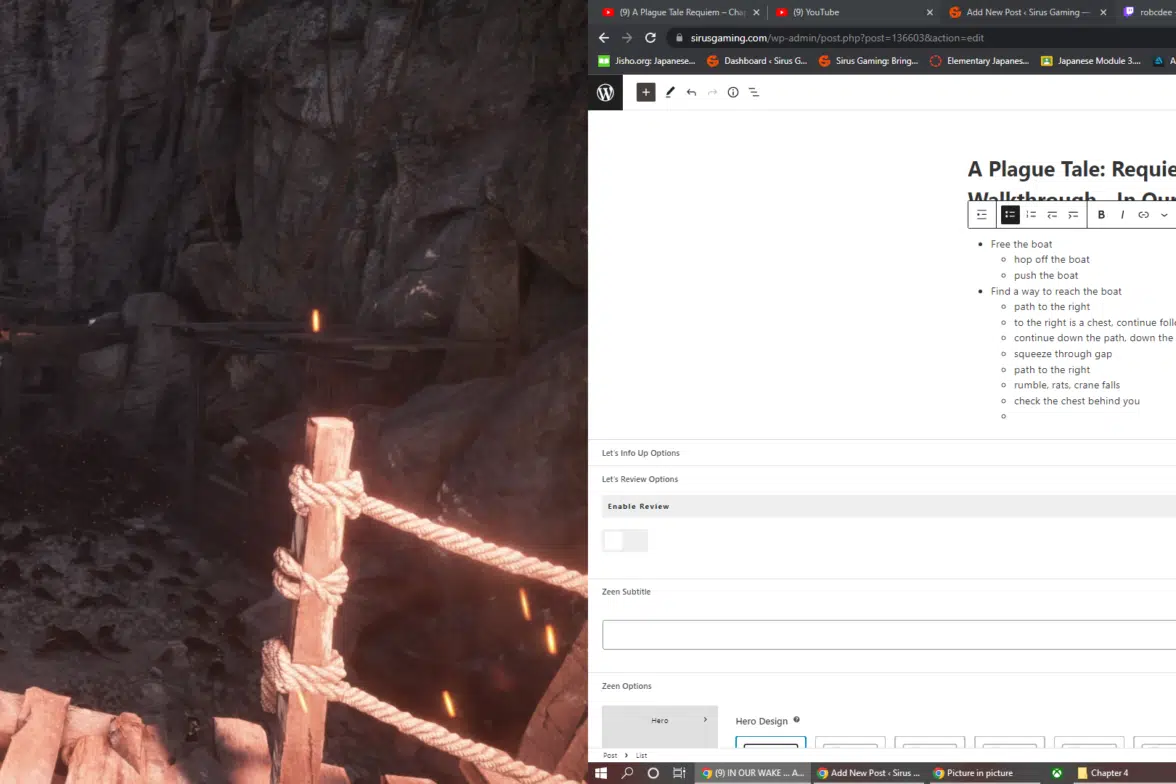
Task: Click the 'Free the boat' list item
Action: tap(1021, 244)
